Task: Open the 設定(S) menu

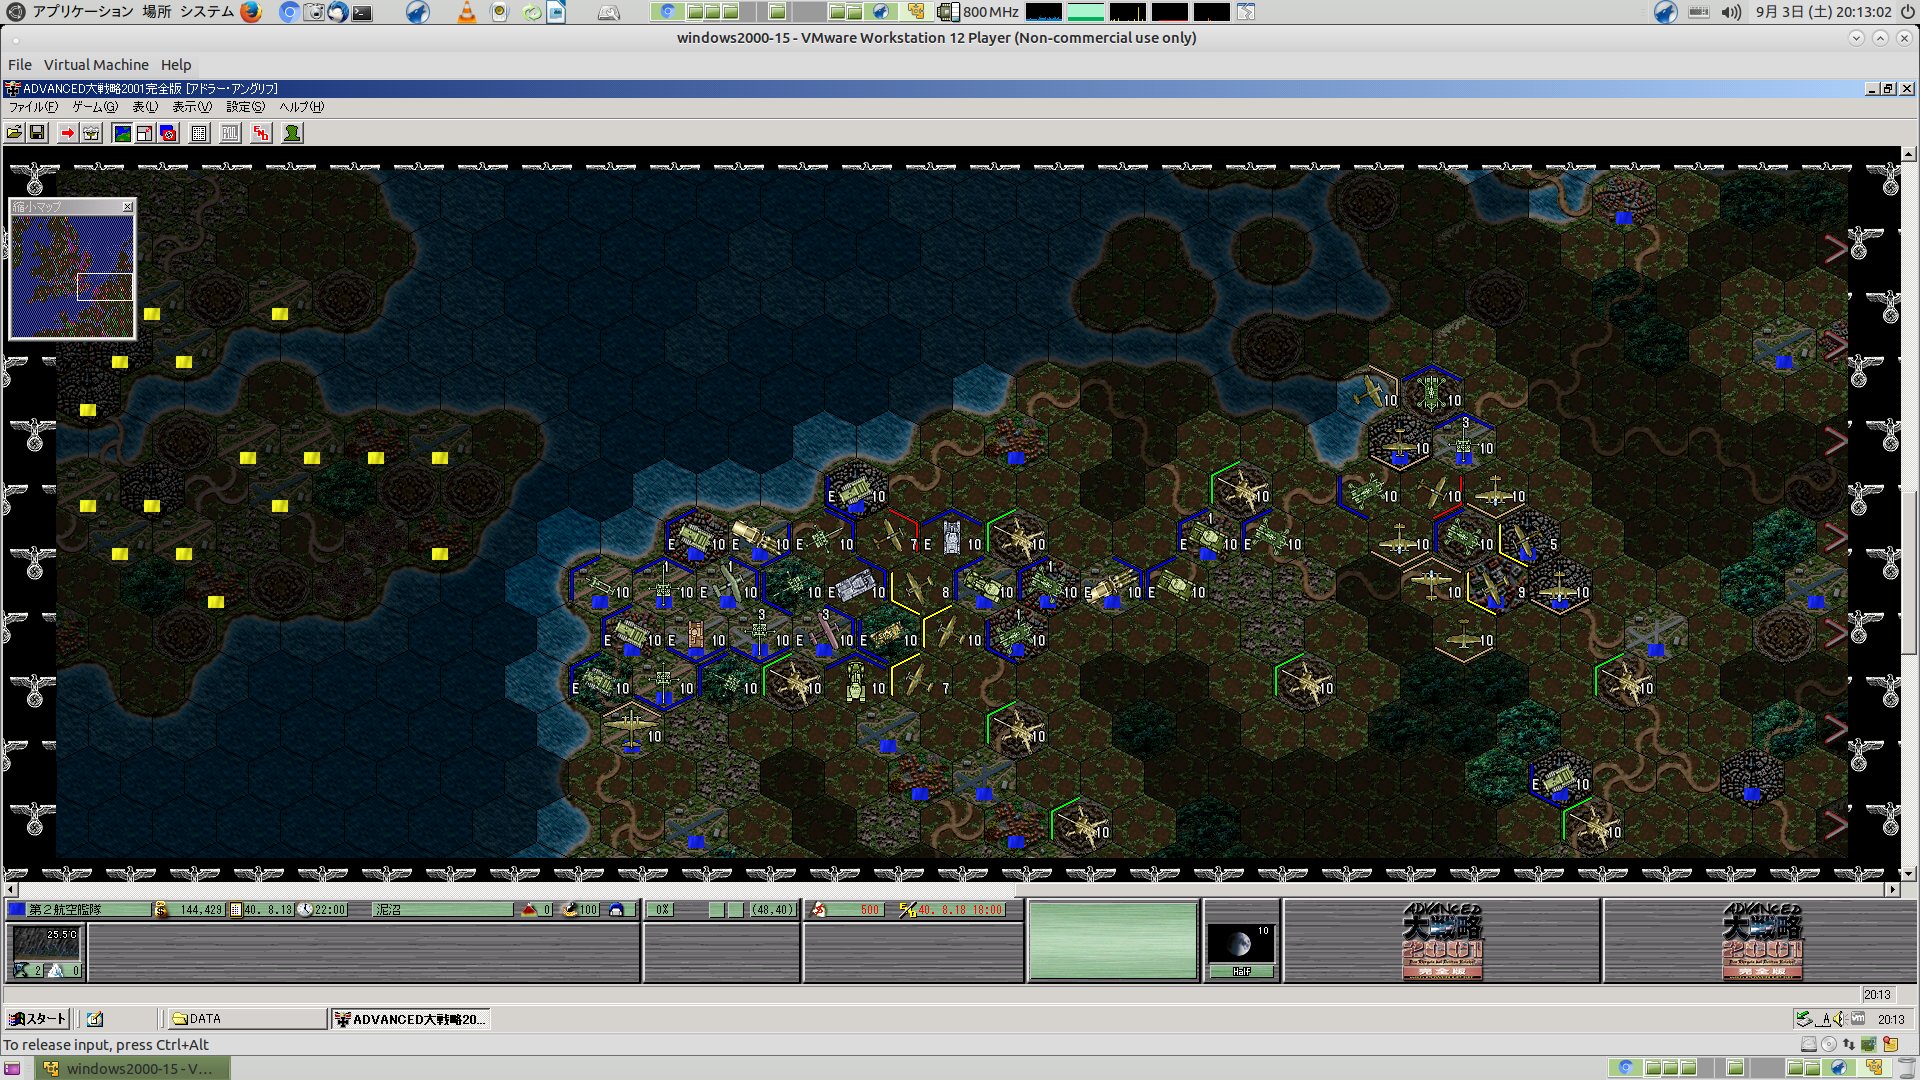Action: (x=245, y=107)
